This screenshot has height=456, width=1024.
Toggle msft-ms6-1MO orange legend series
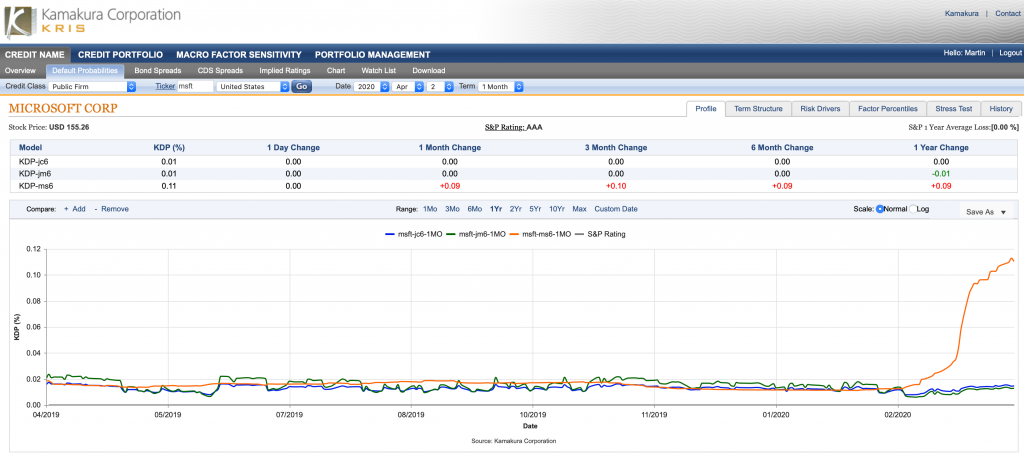[x=541, y=233]
